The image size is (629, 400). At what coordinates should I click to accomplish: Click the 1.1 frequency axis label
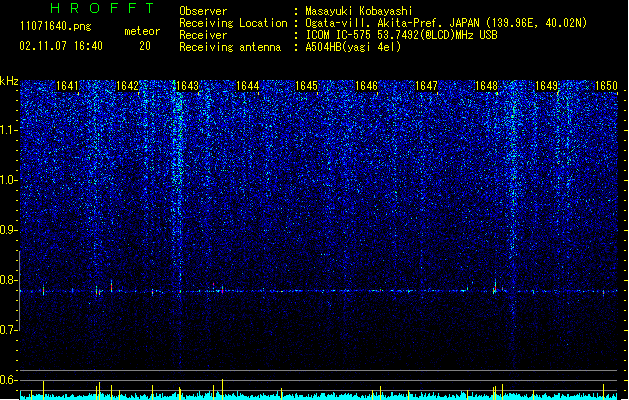(x=8, y=130)
